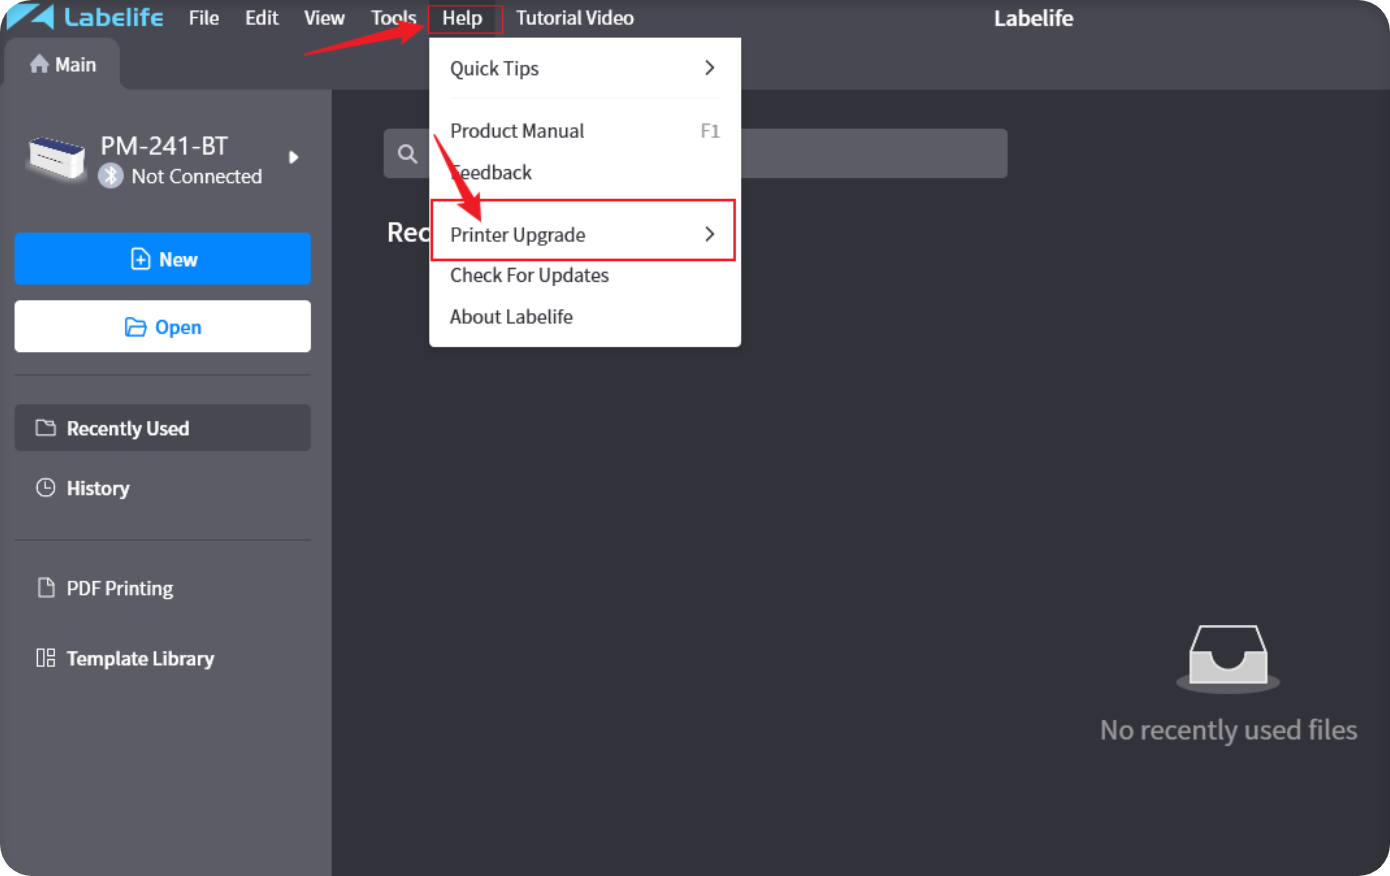Click the No recently used files text

(1228, 730)
